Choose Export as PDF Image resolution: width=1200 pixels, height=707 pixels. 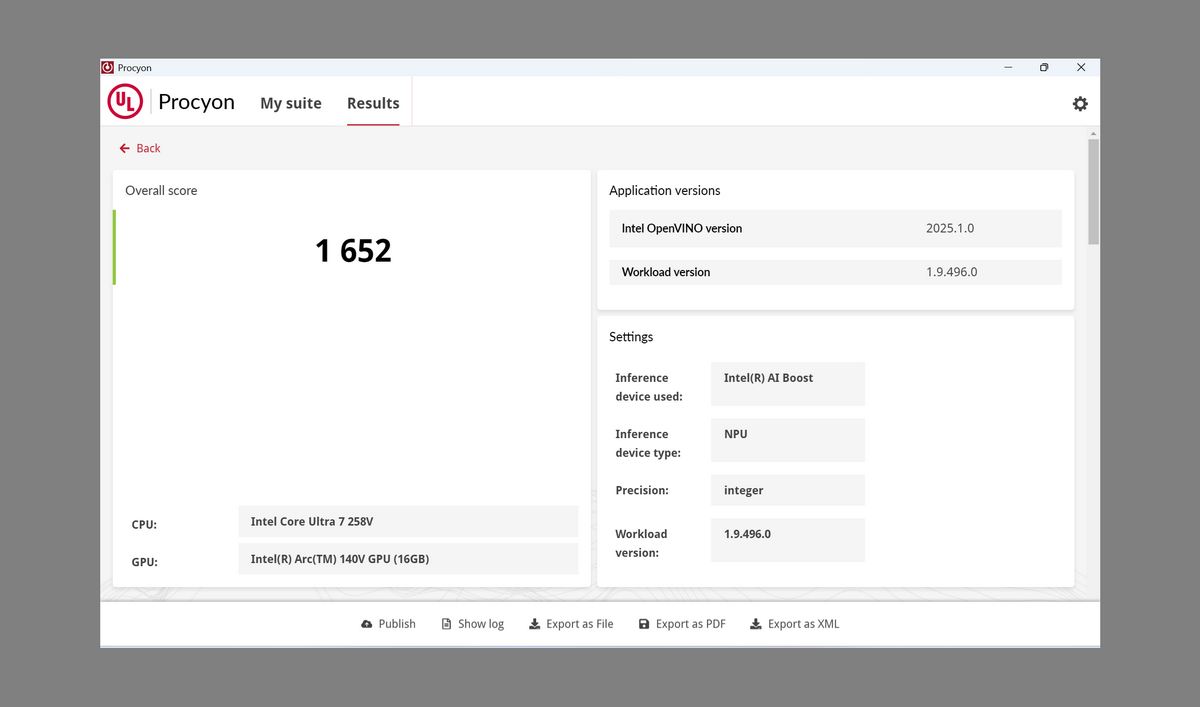[682, 624]
